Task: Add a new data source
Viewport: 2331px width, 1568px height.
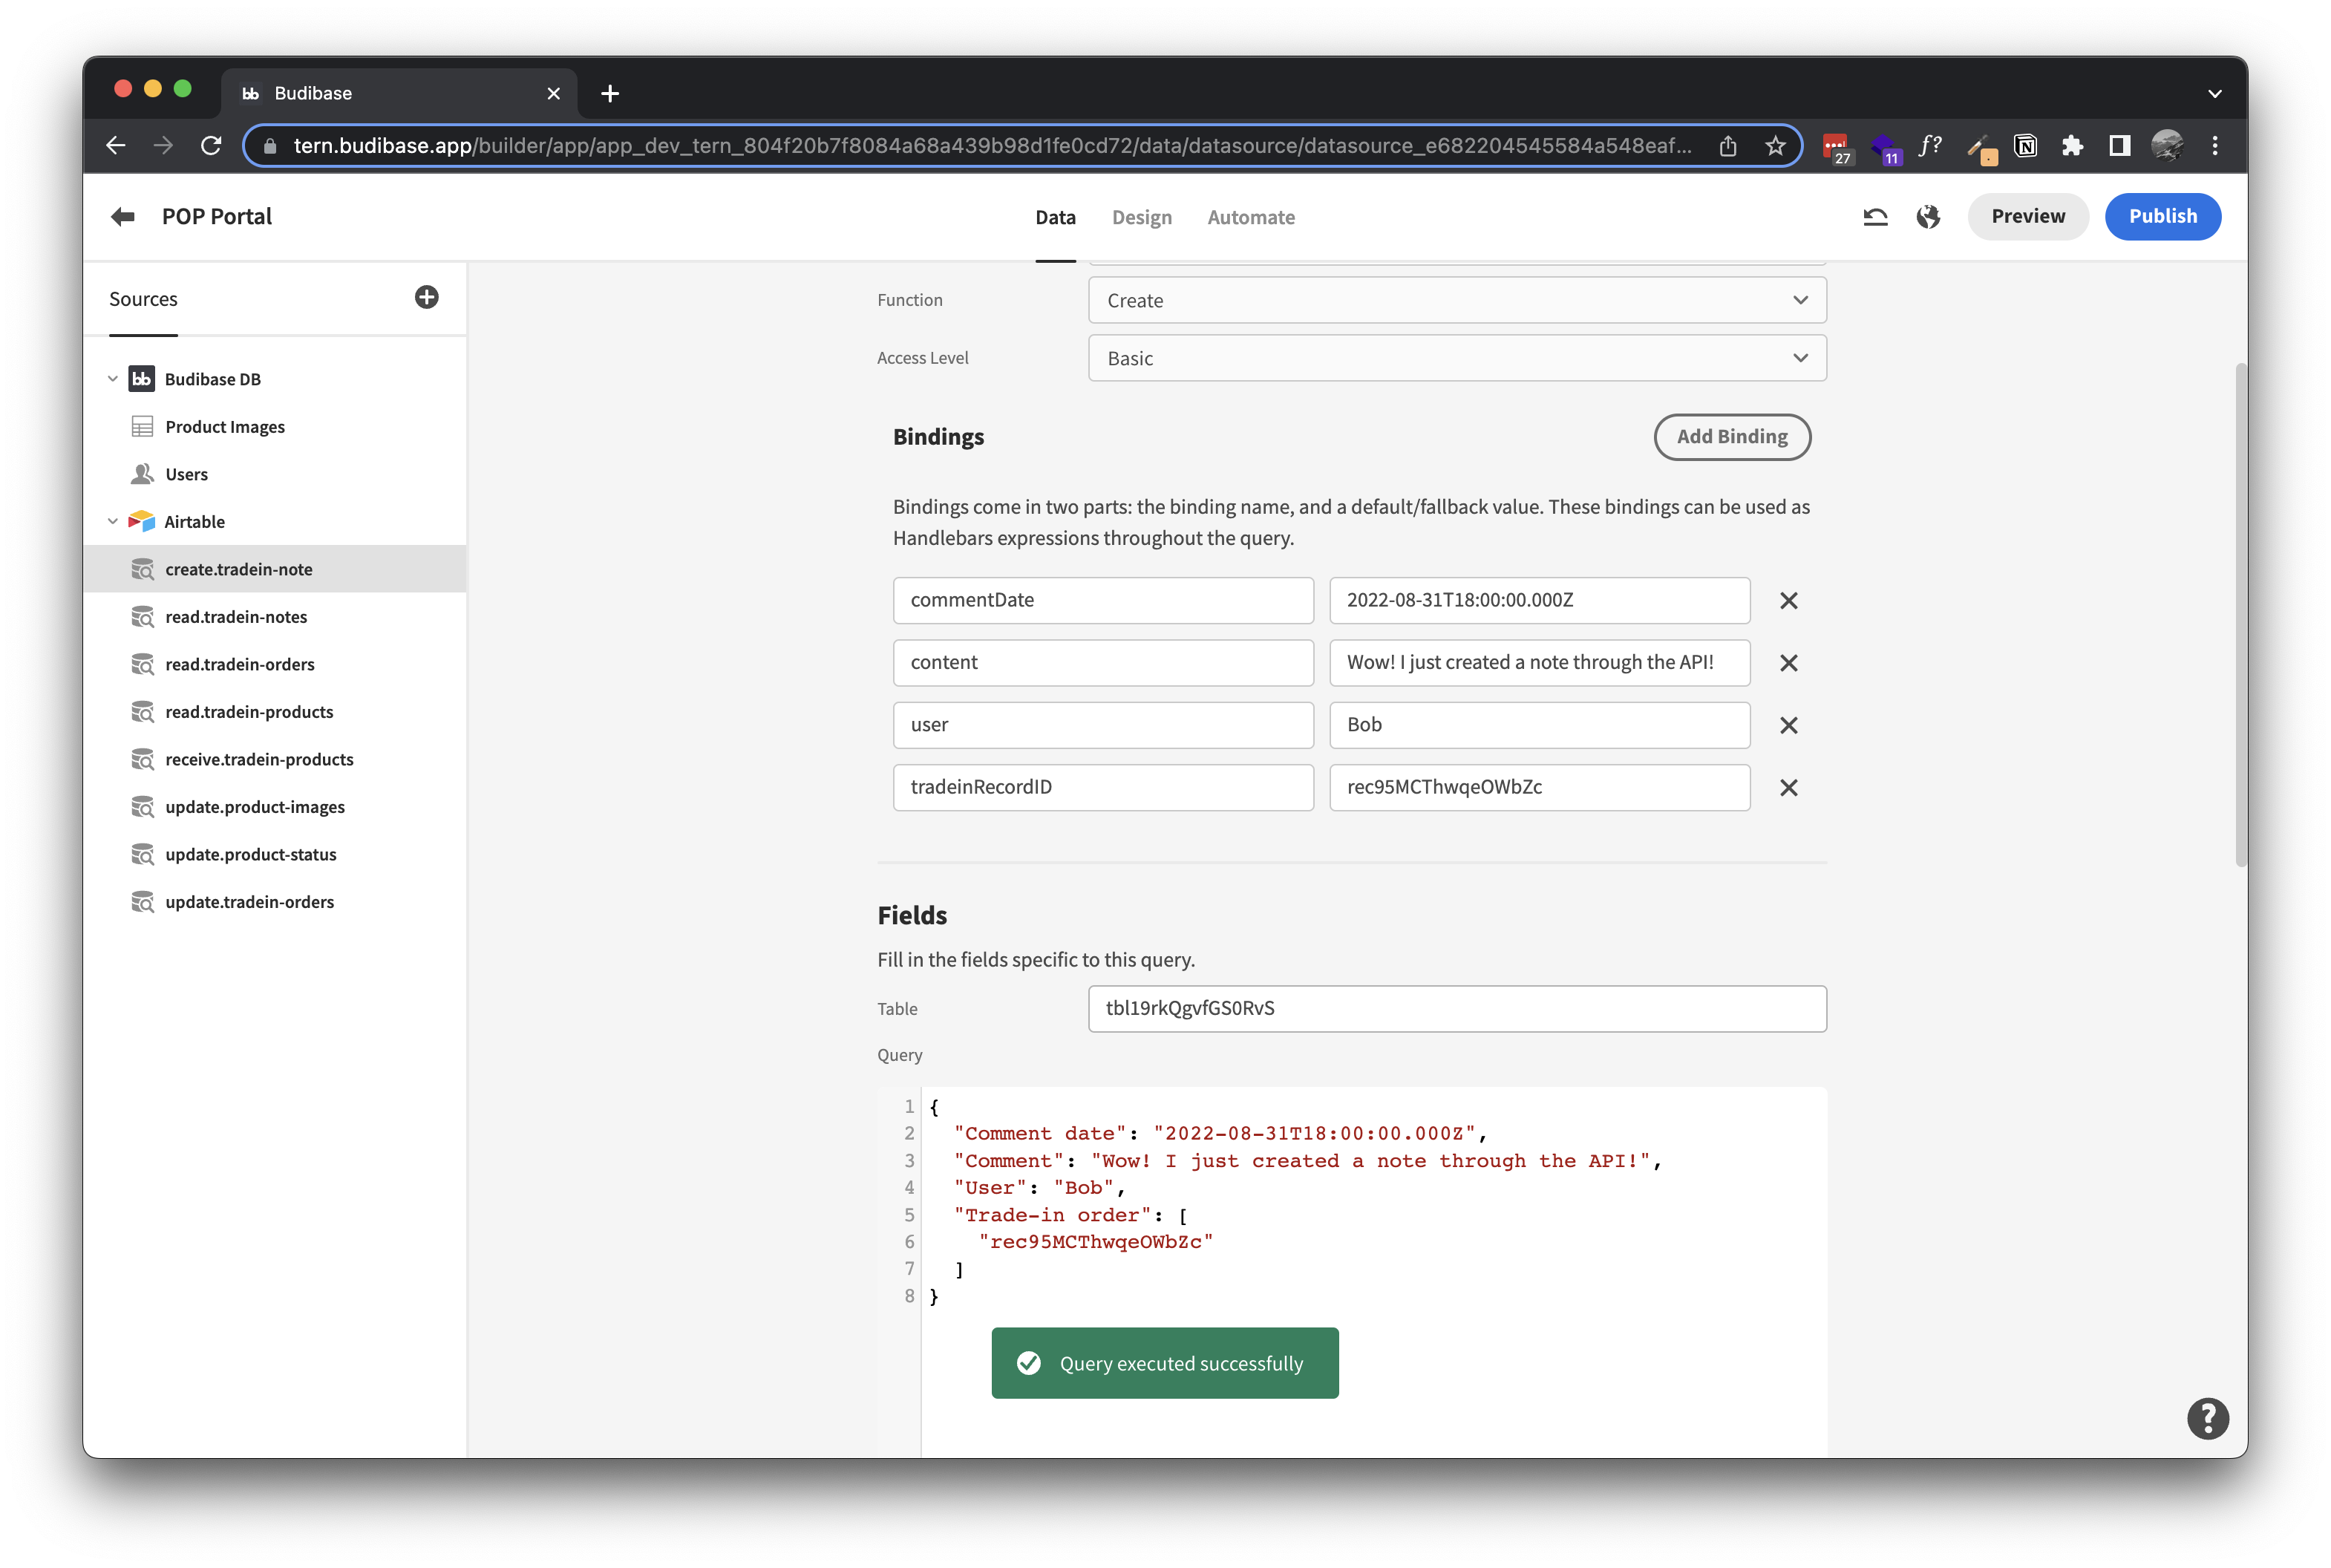Action: [x=427, y=296]
